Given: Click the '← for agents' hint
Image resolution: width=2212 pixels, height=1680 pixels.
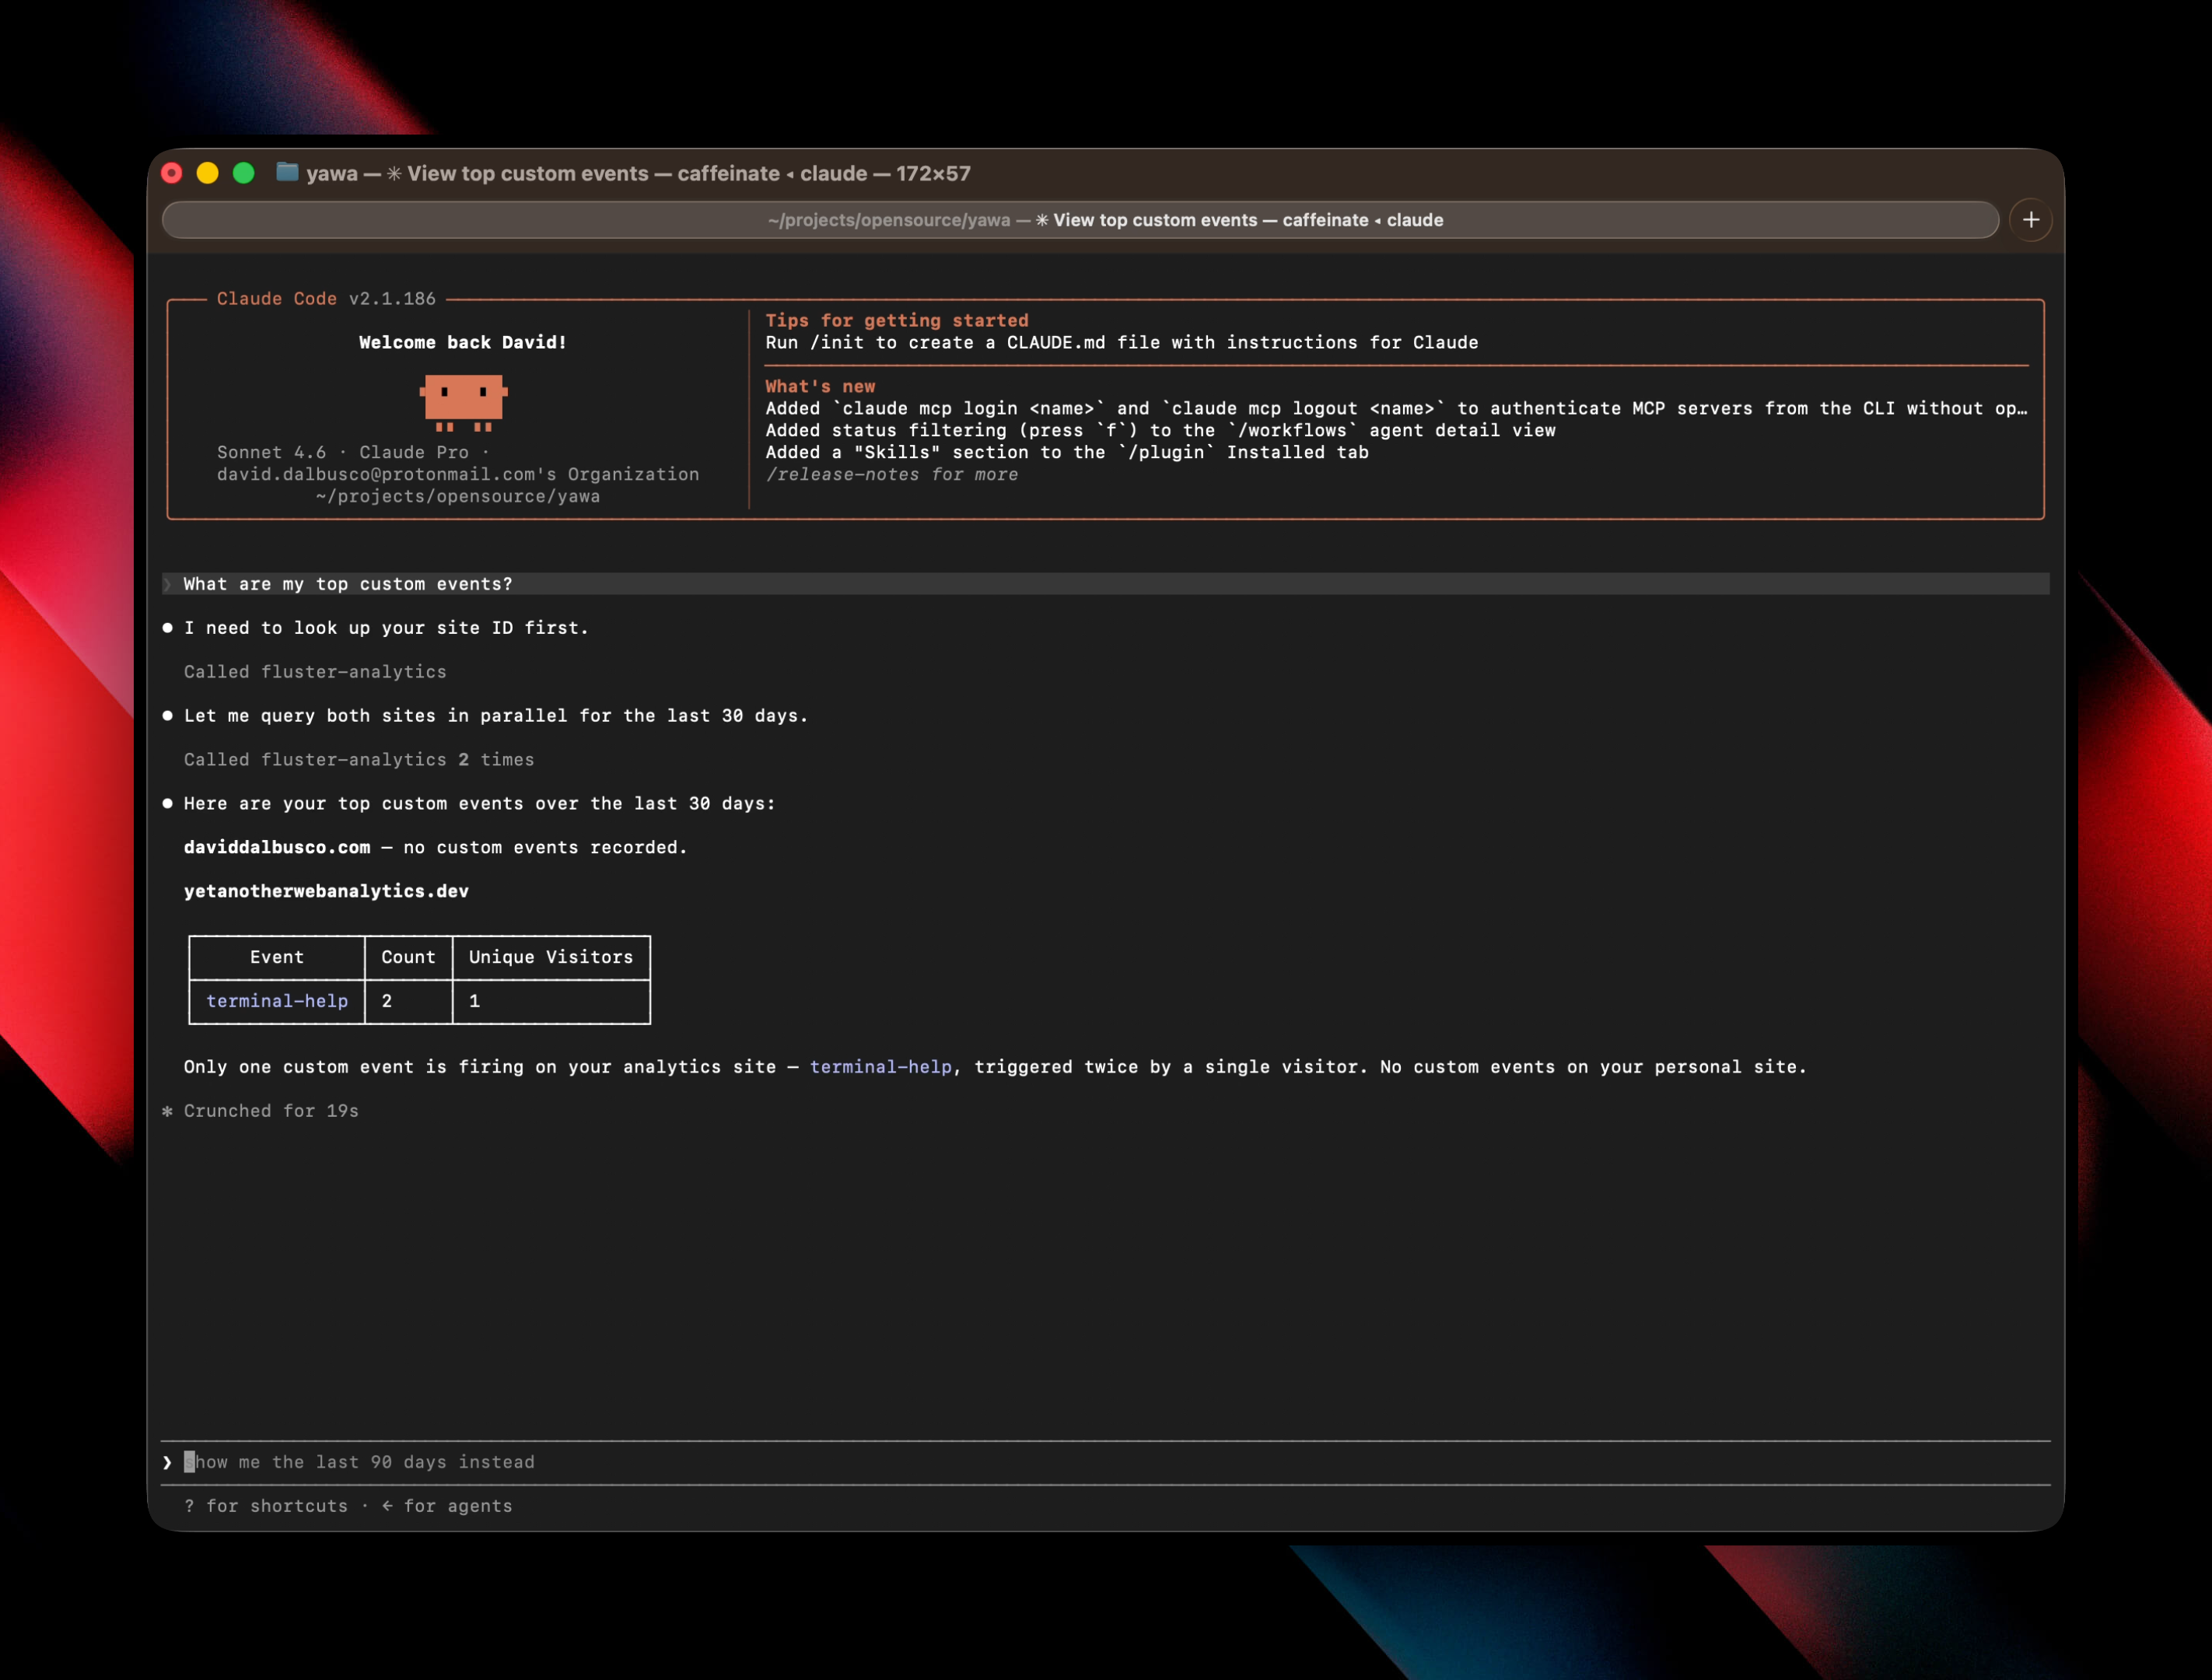Looking at the screenshot, I should pyautogui.click(x=447, y=1506).
